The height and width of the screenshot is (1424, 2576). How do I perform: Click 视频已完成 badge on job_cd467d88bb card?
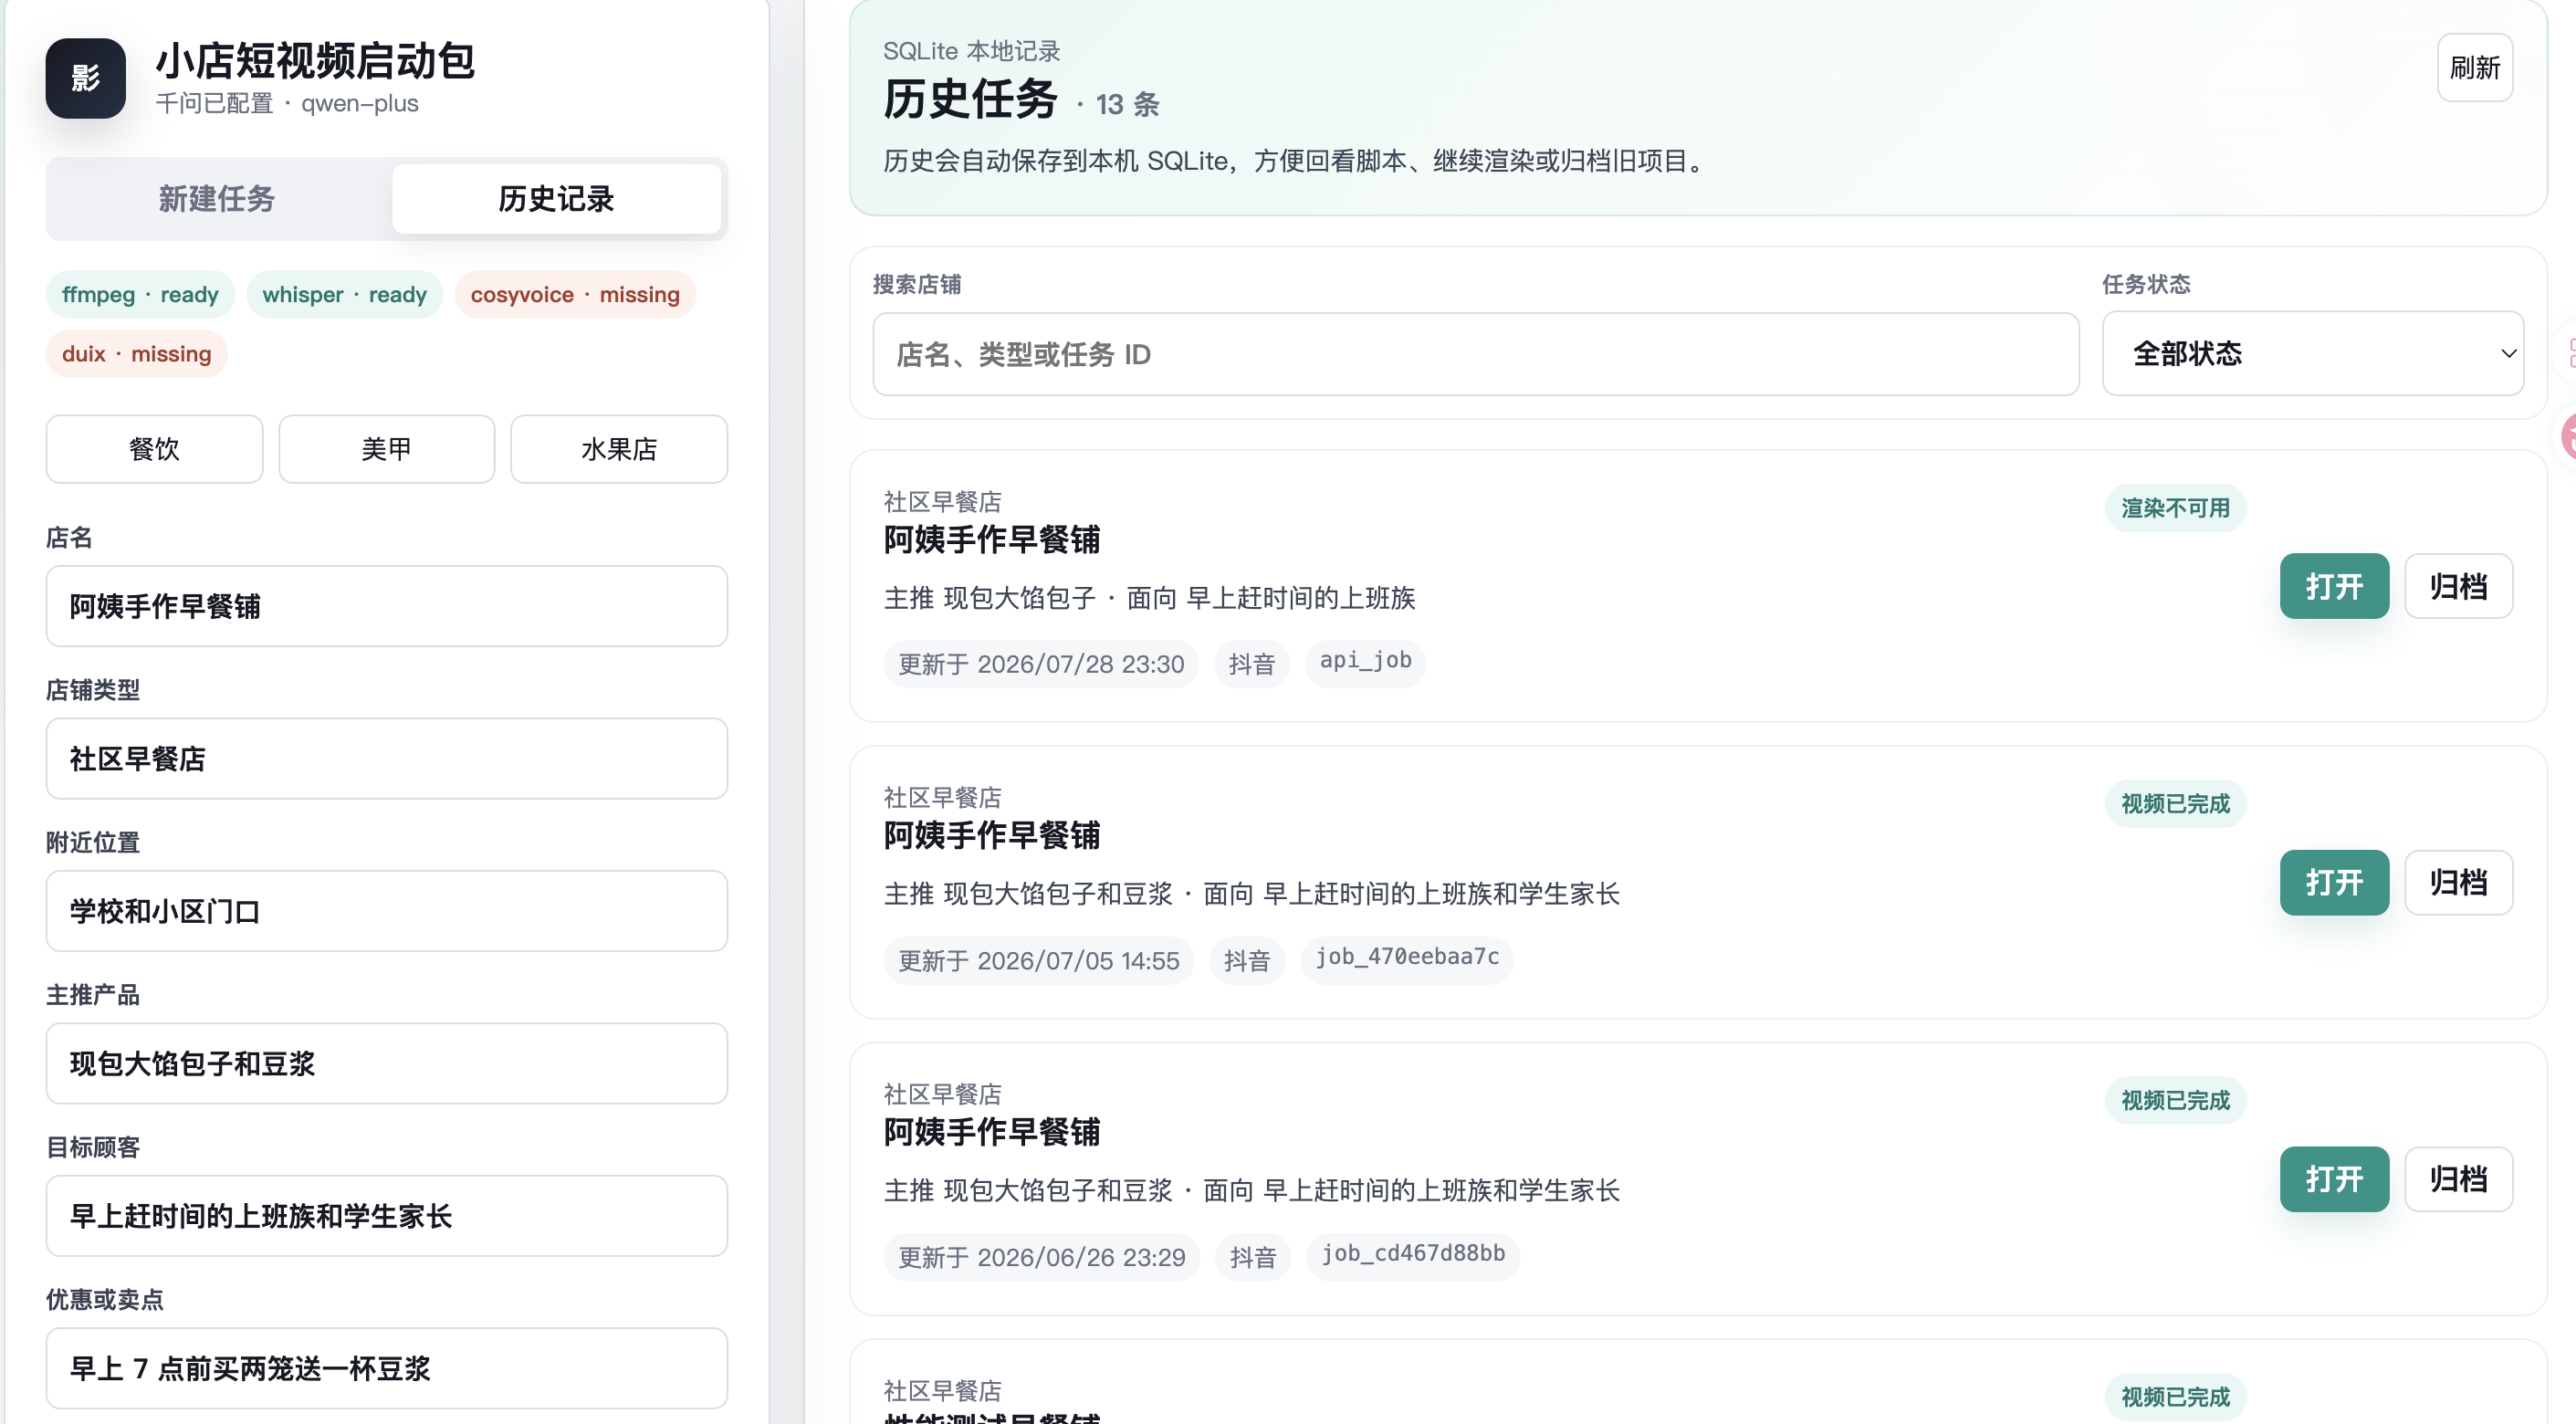click(x=2175, y=1100)
